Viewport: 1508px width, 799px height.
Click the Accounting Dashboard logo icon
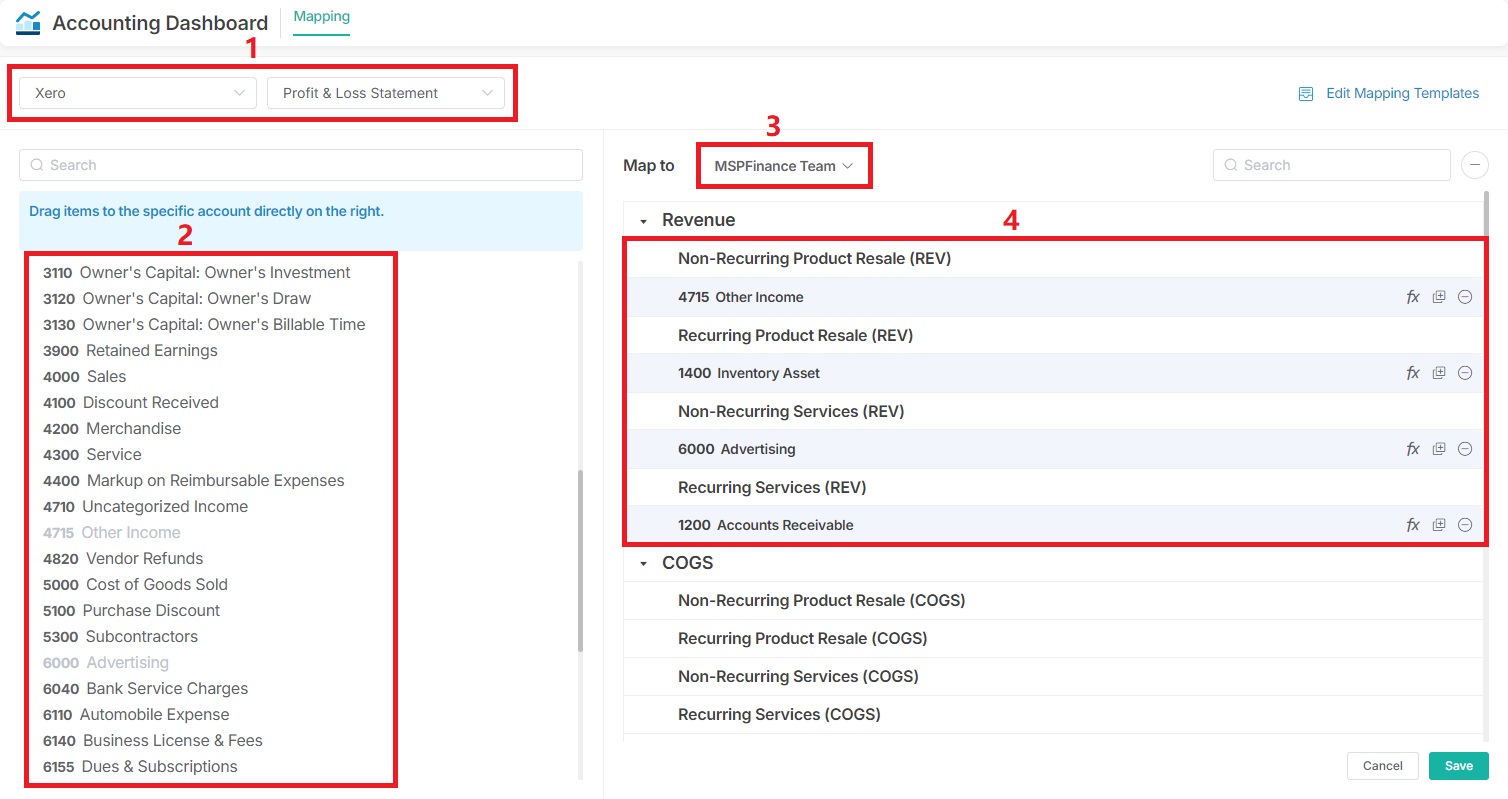coord(28,22)
